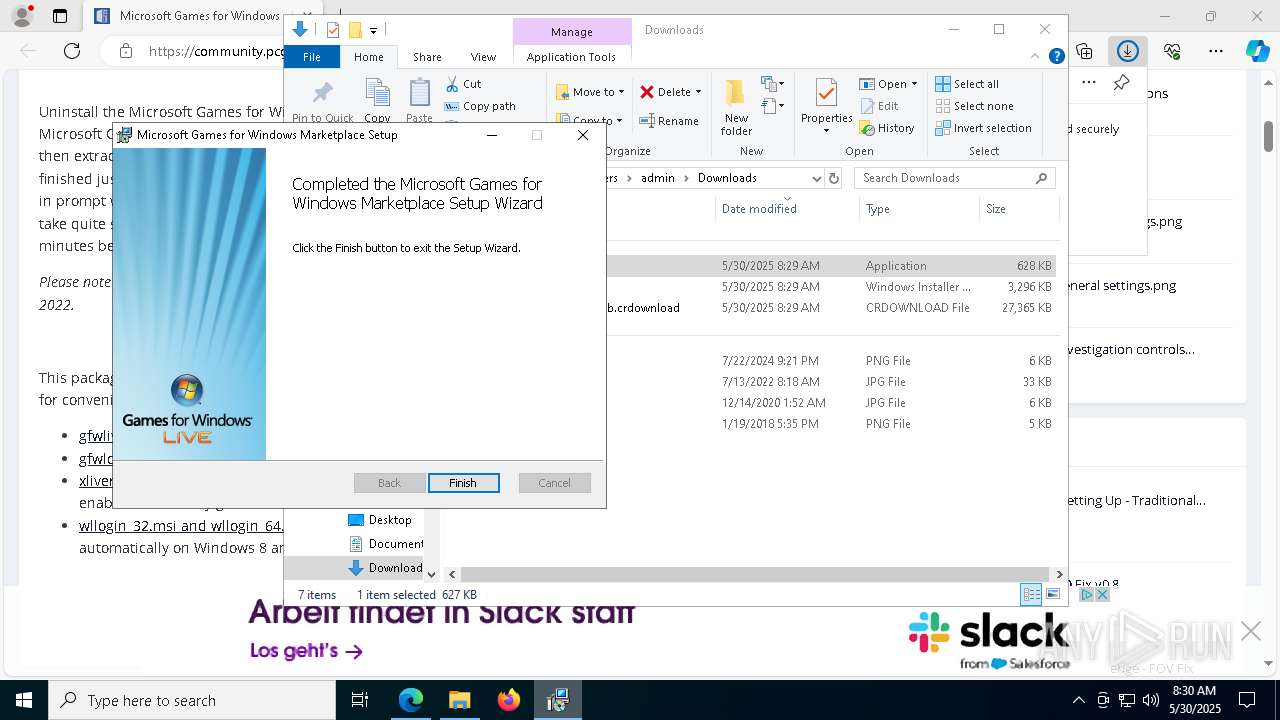Click Invert selection in ribbon
The height and width of the screenshot is (720, 1280).
[983, 128]
